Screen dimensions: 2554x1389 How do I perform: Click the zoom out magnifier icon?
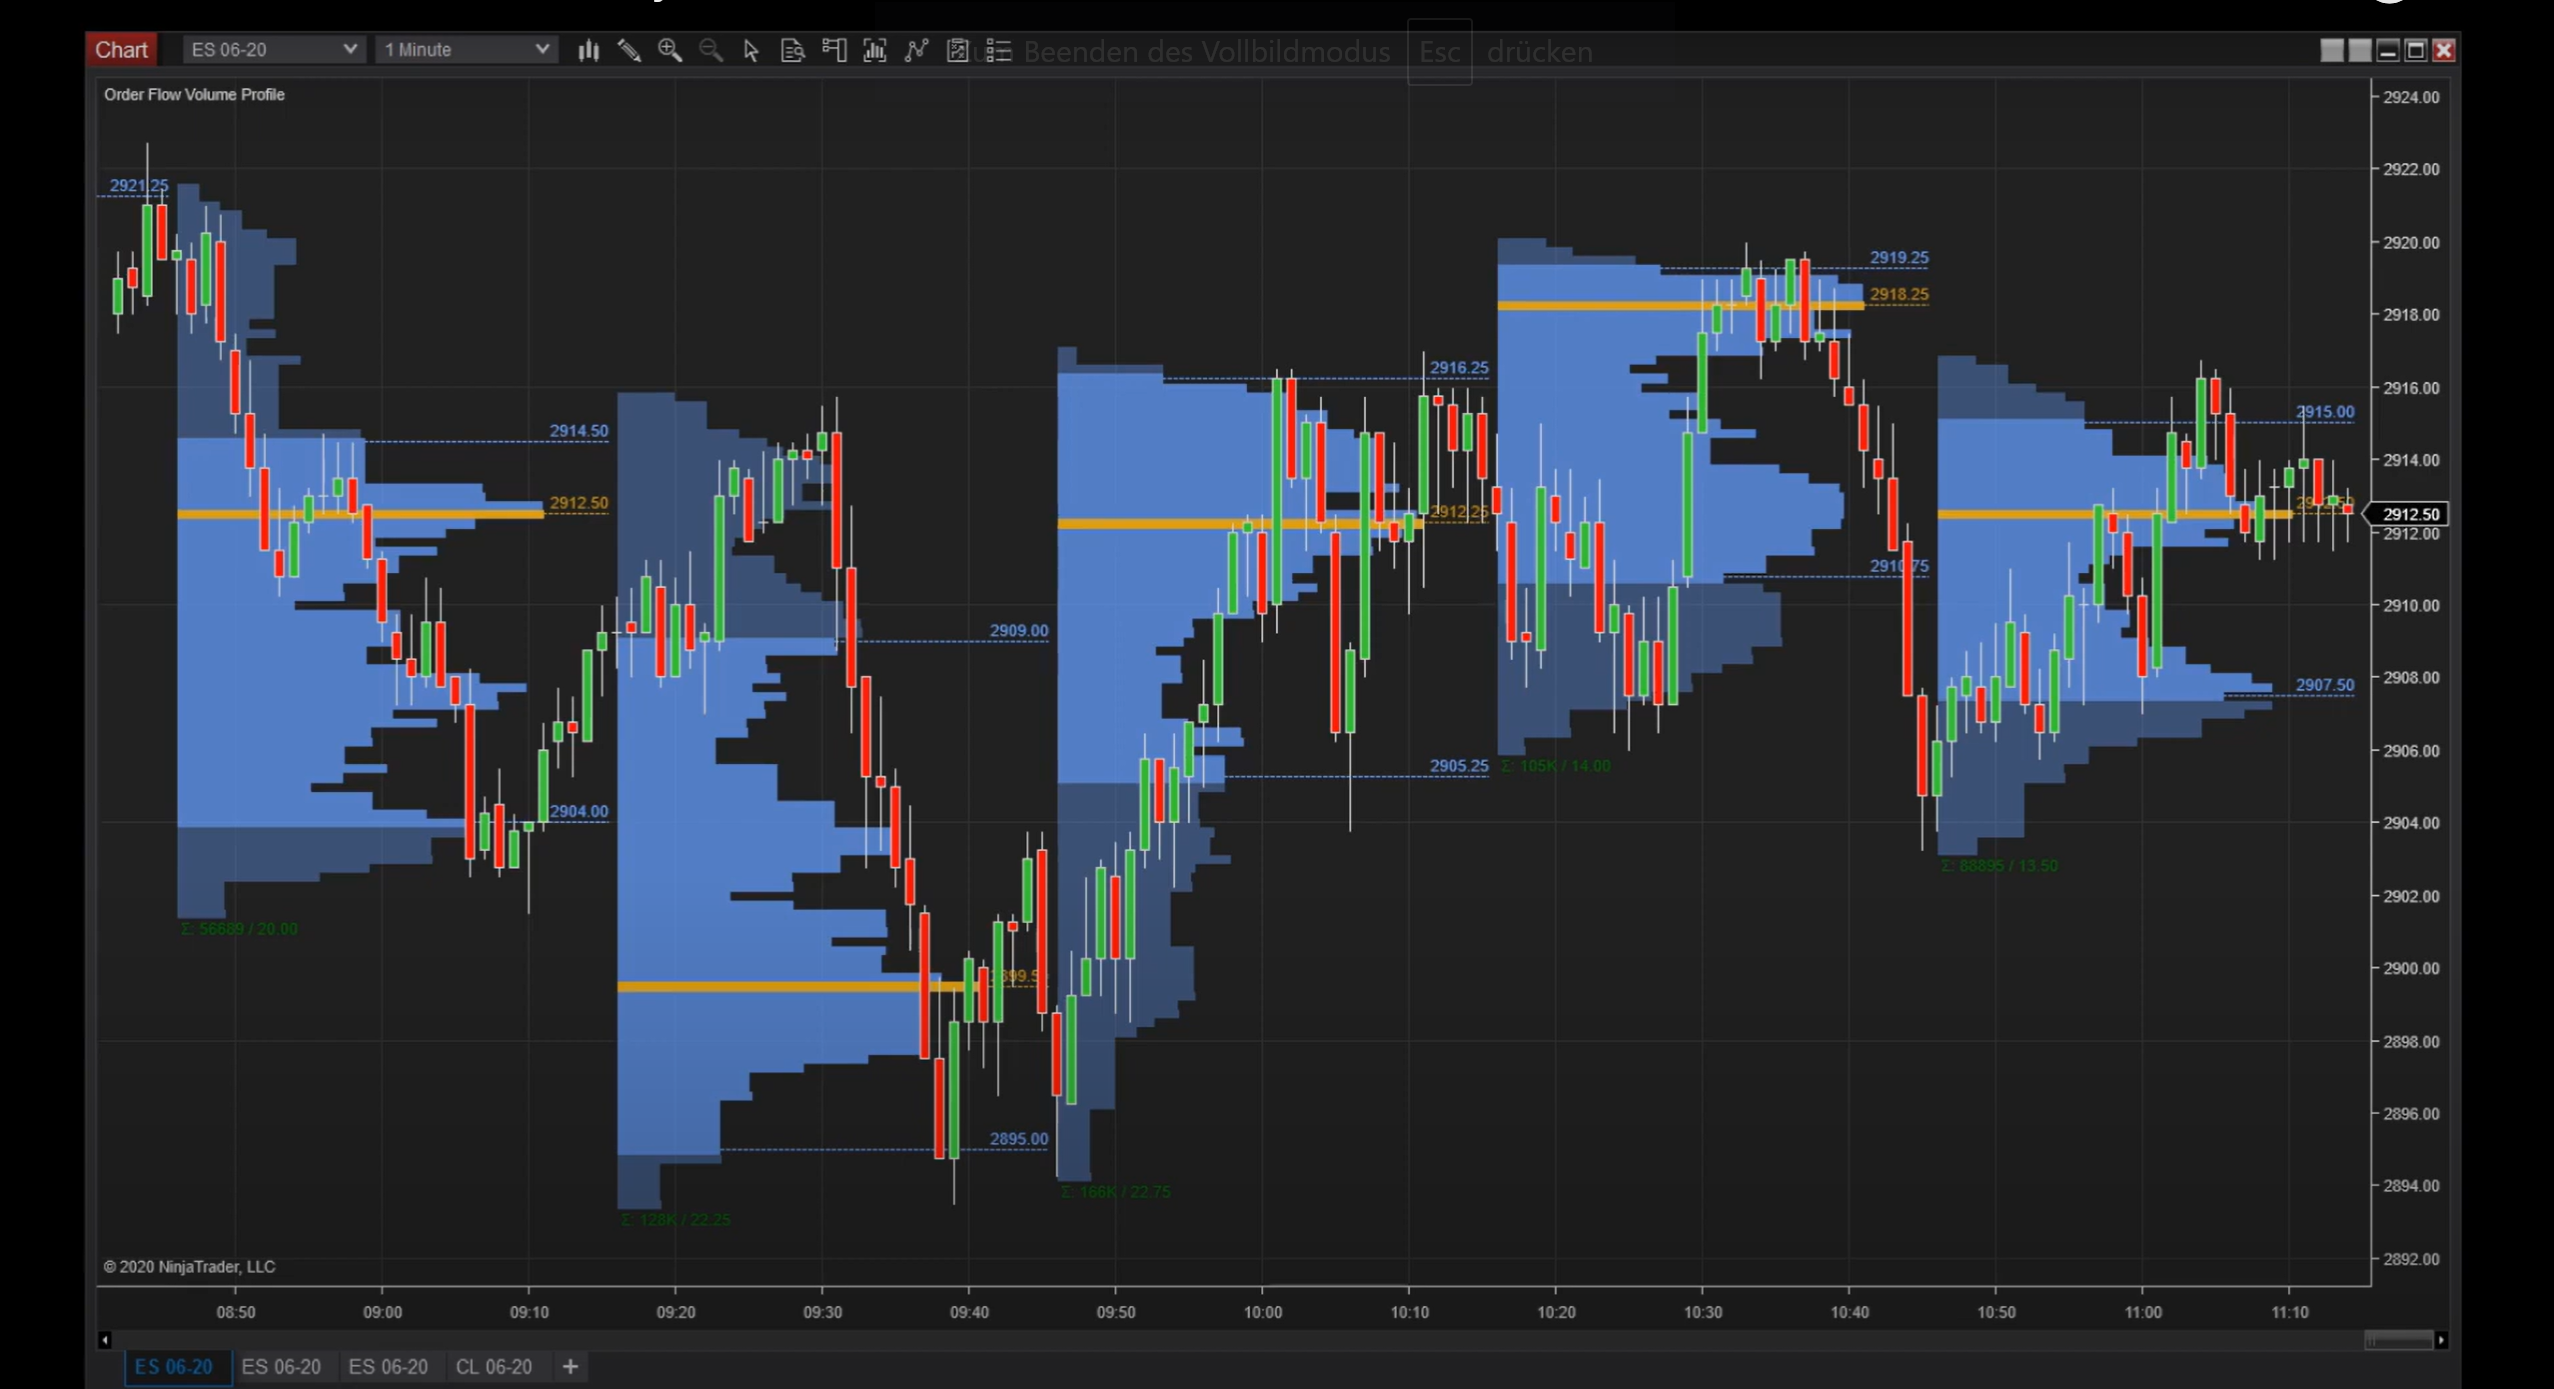click(x=711, y=50)
